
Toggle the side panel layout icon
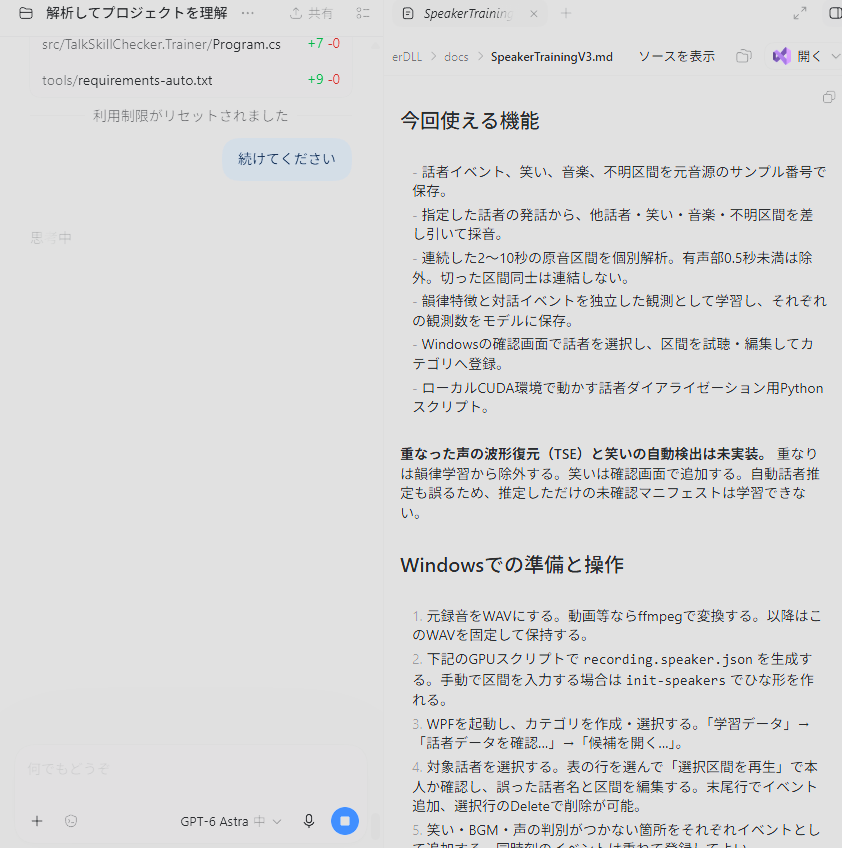click(835, 14)
